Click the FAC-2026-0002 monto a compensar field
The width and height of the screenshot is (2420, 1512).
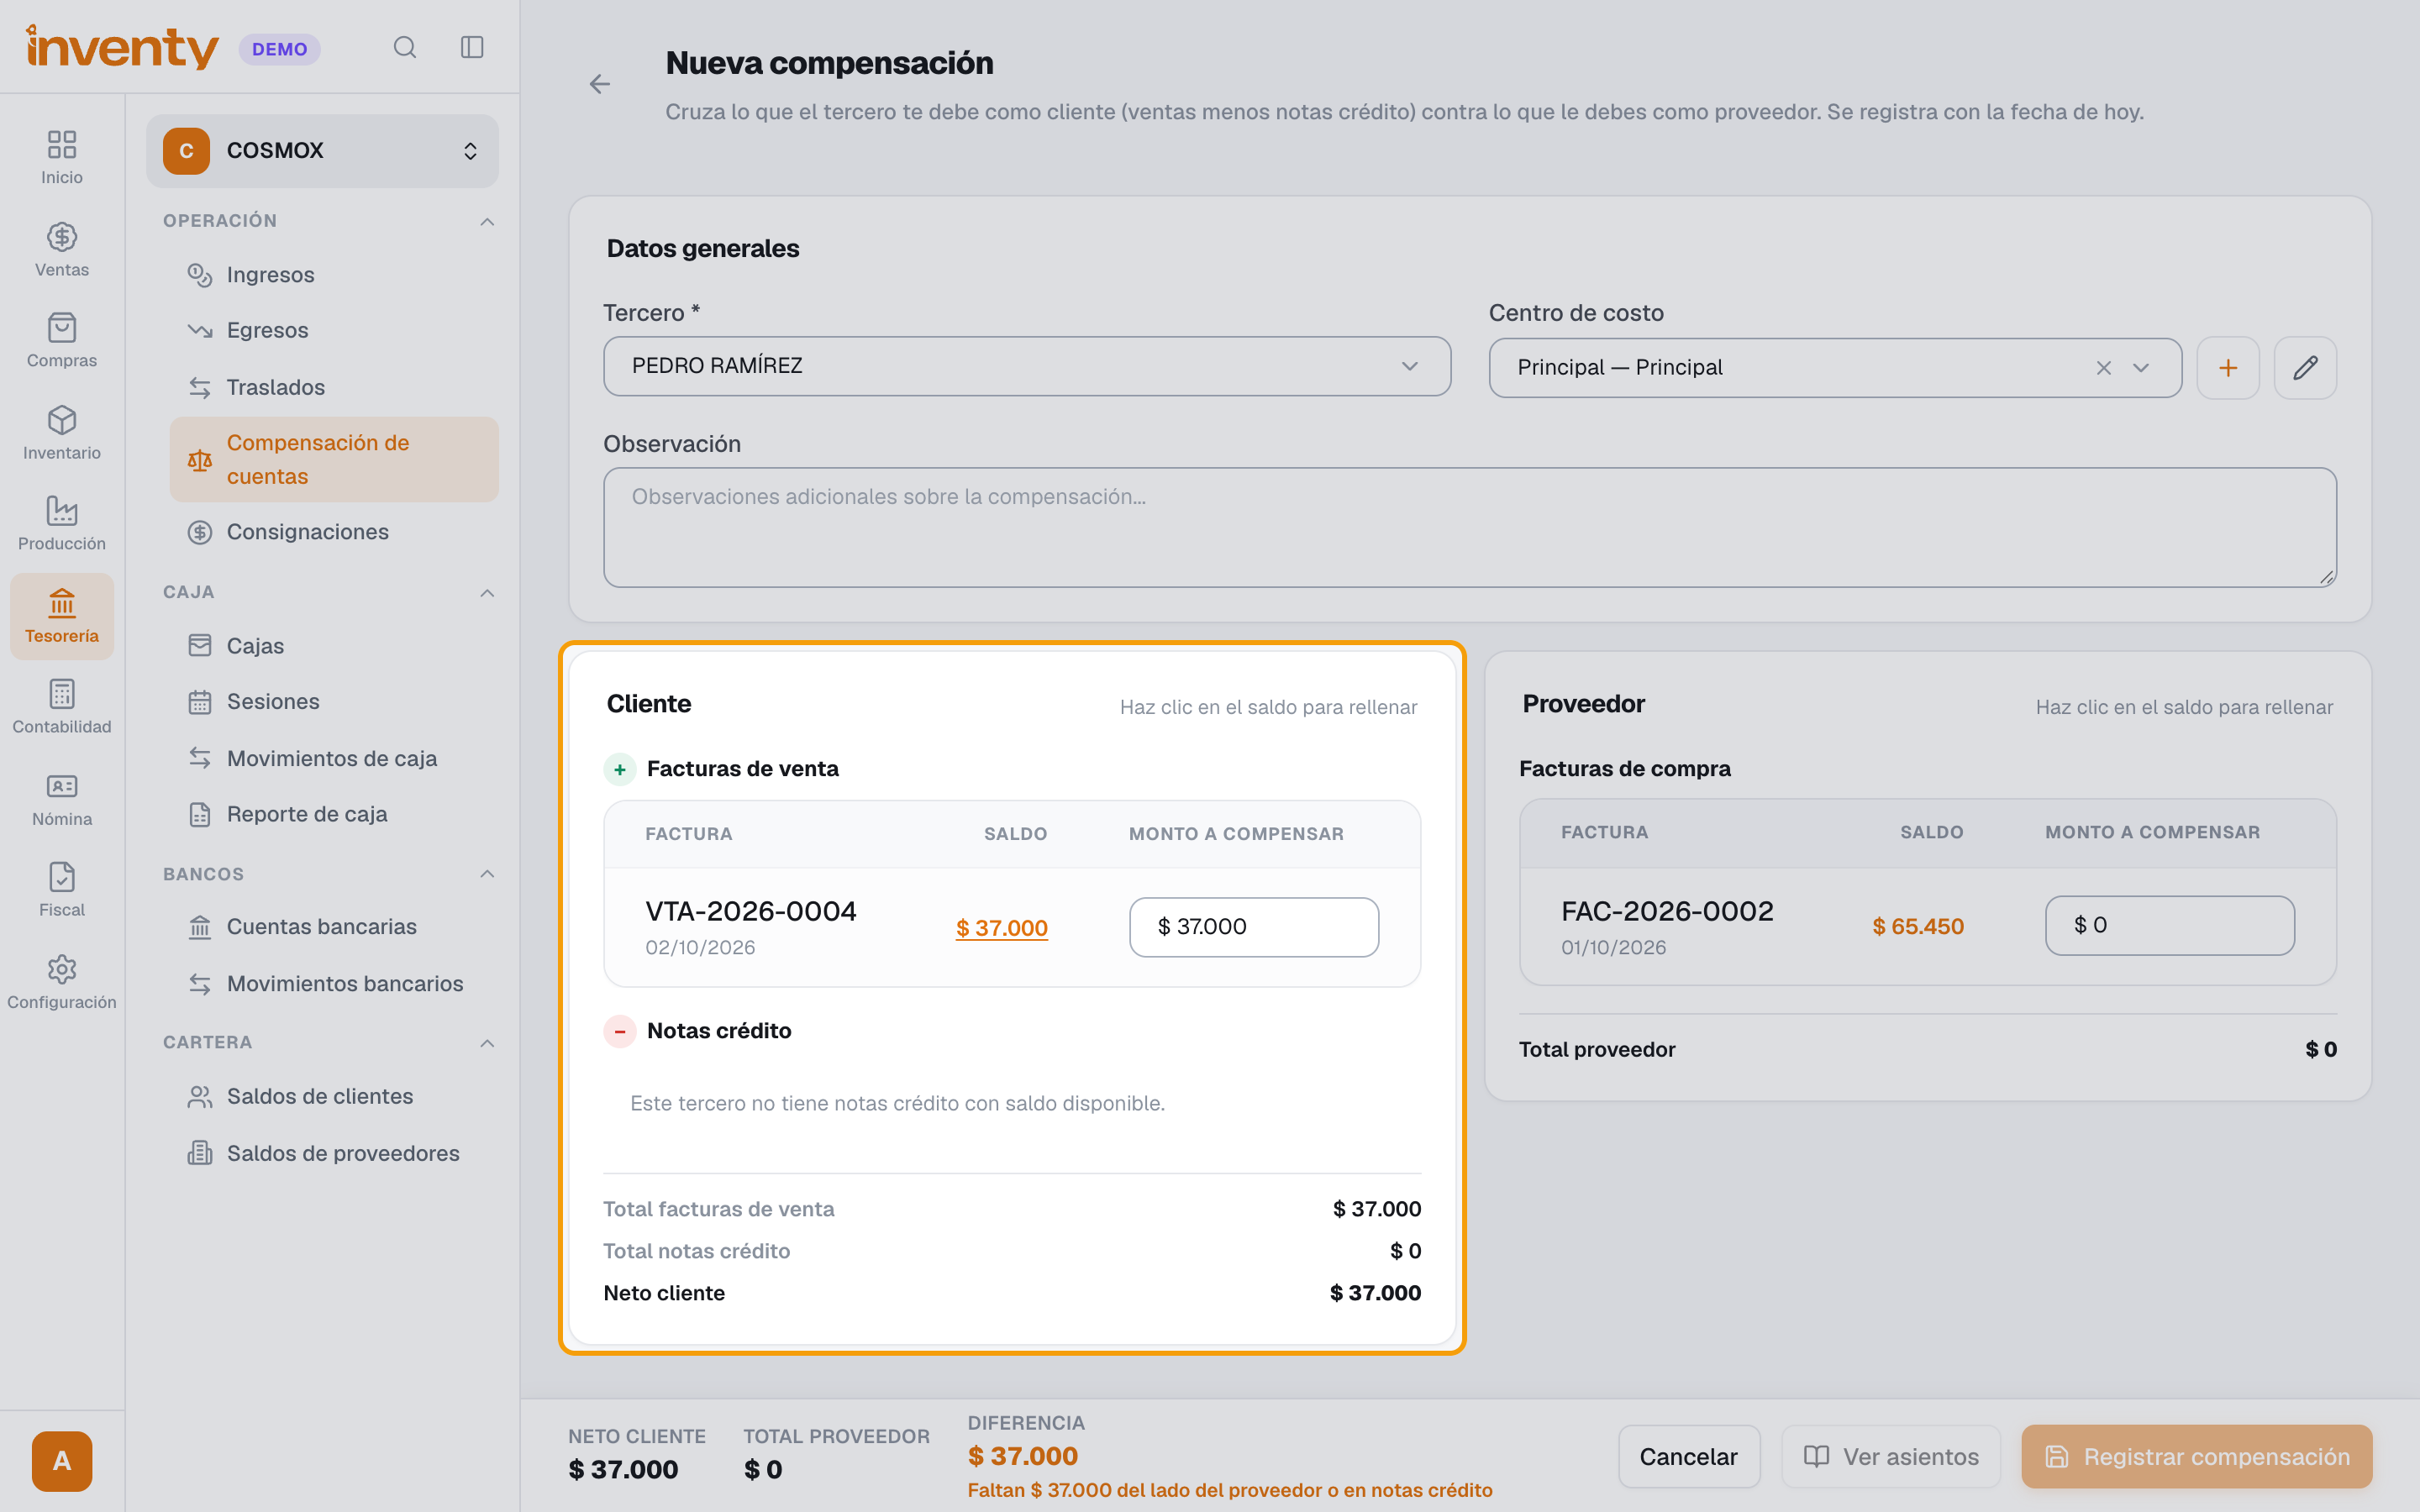tap(2170, 925)
